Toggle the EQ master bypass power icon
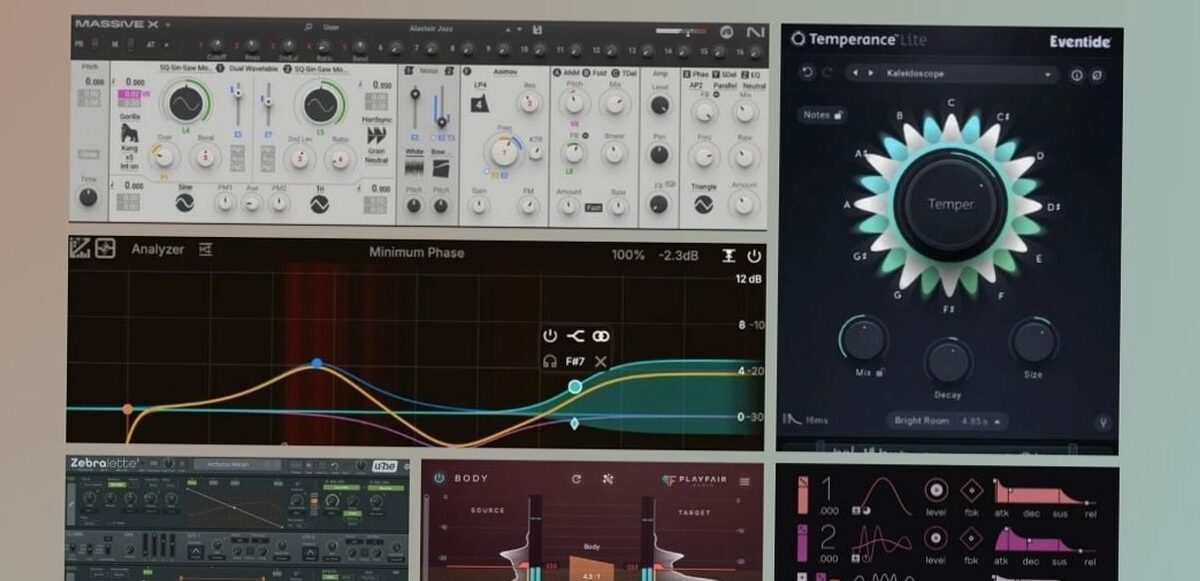1200x581 pixels. pyautogui.click(x=755, y=253)
